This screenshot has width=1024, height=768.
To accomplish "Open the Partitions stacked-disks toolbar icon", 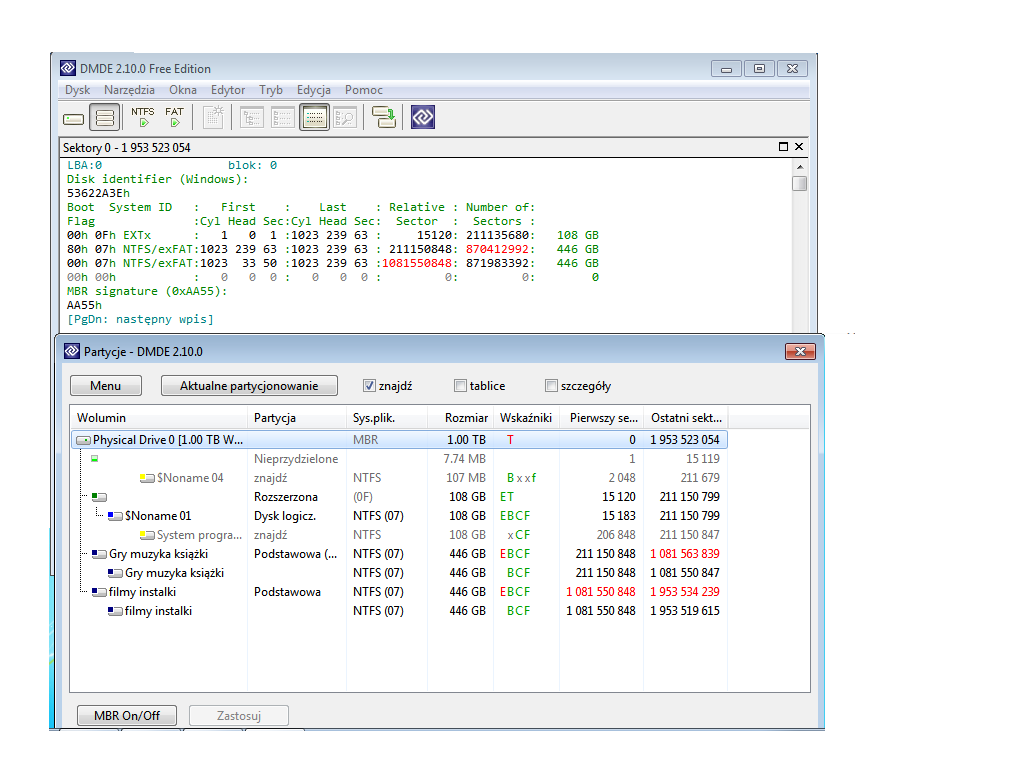I will coord(104,118).
